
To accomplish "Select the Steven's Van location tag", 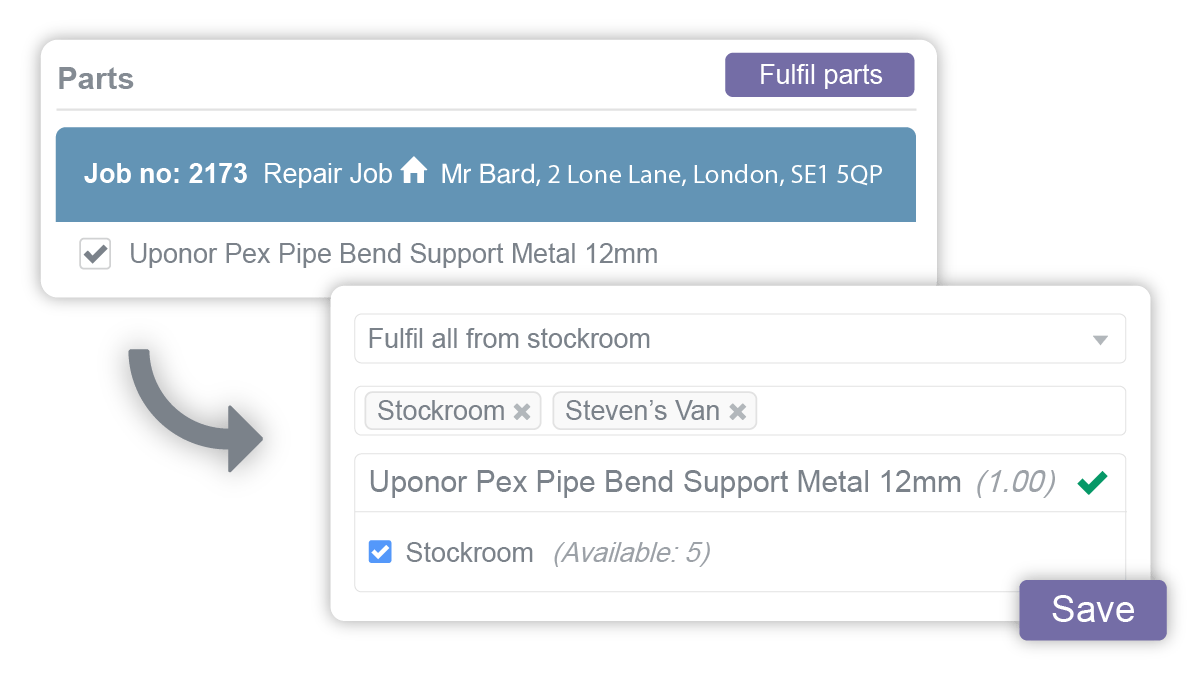I will pos(642,411).
